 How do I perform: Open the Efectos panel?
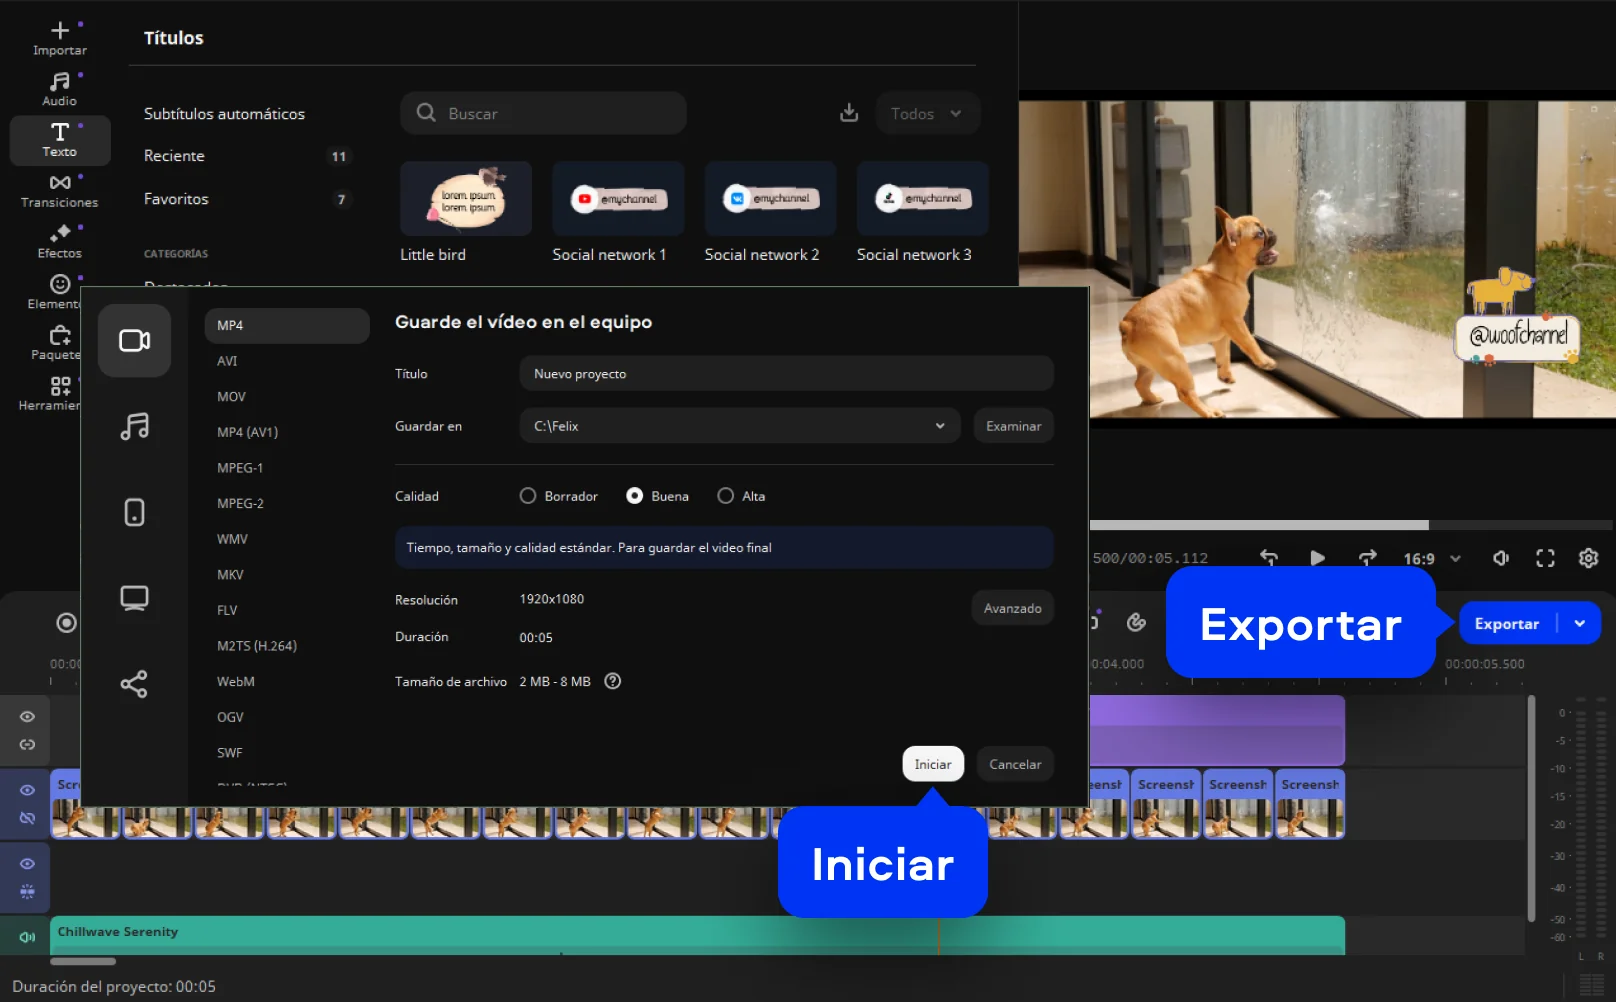pyautogui.click(x=59, y=241)
